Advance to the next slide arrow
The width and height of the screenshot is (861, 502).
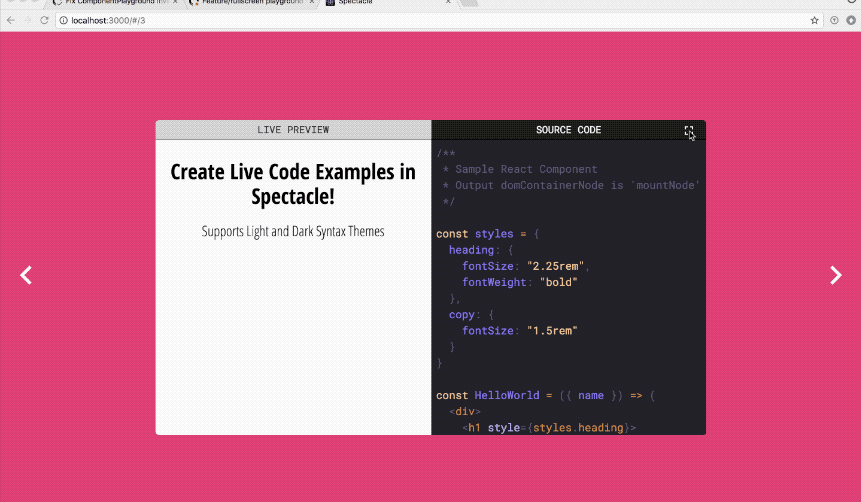pyautogui.click(x=836, y=275)
